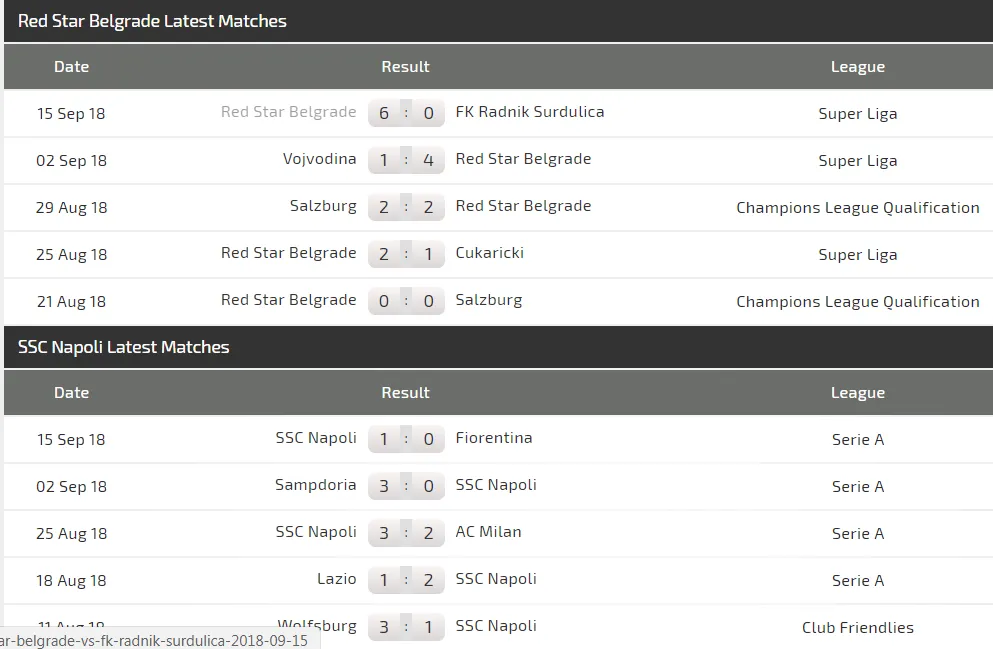The width and height of the screenshot is (993, 649).
Task: Click the Fiorentina team name
Action: (x=494, y=438)
